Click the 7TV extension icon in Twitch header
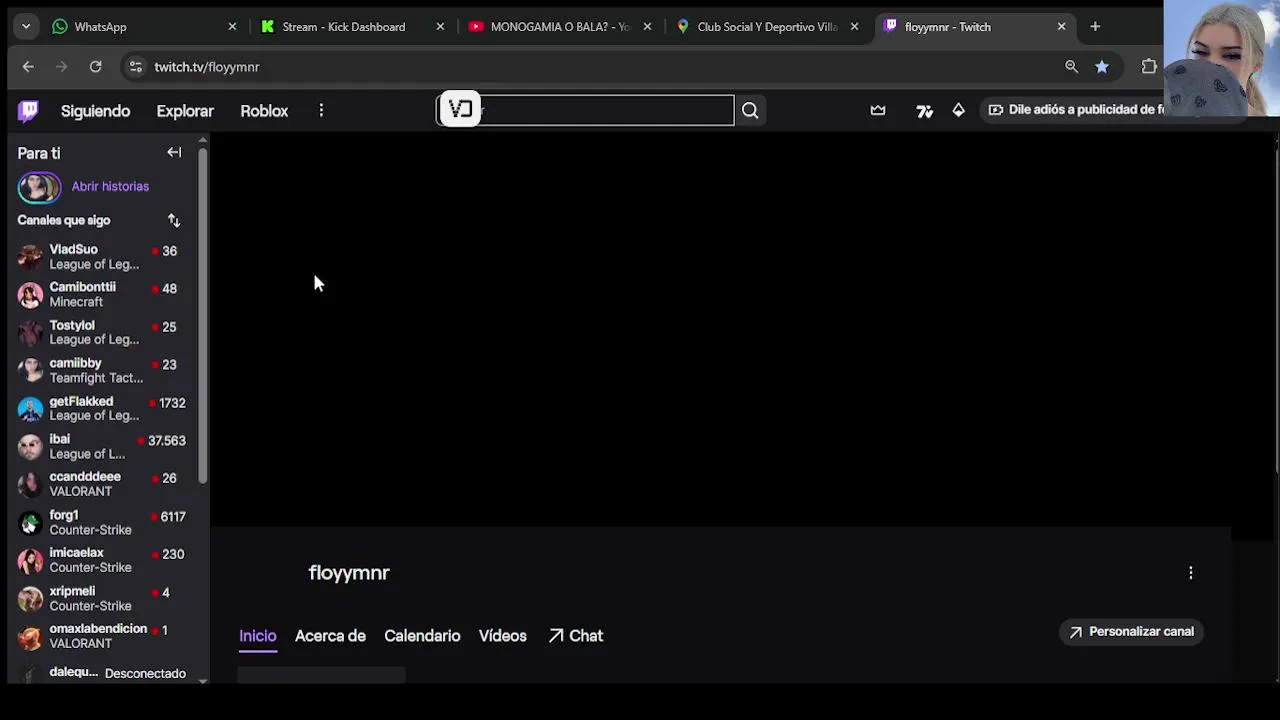The height and width of the screenshot is (720, 1280). pyautogui.click(x=924, y=111)
